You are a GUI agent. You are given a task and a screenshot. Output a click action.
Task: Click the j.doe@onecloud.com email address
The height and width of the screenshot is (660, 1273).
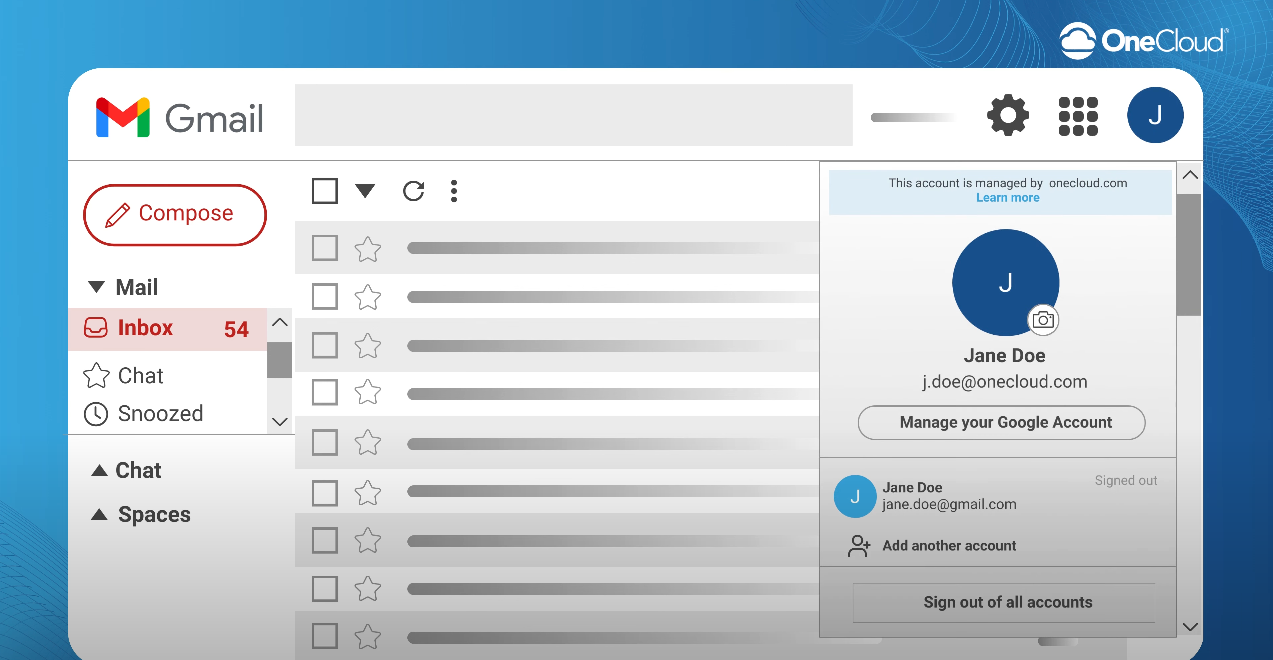(x=1005, y=382)
